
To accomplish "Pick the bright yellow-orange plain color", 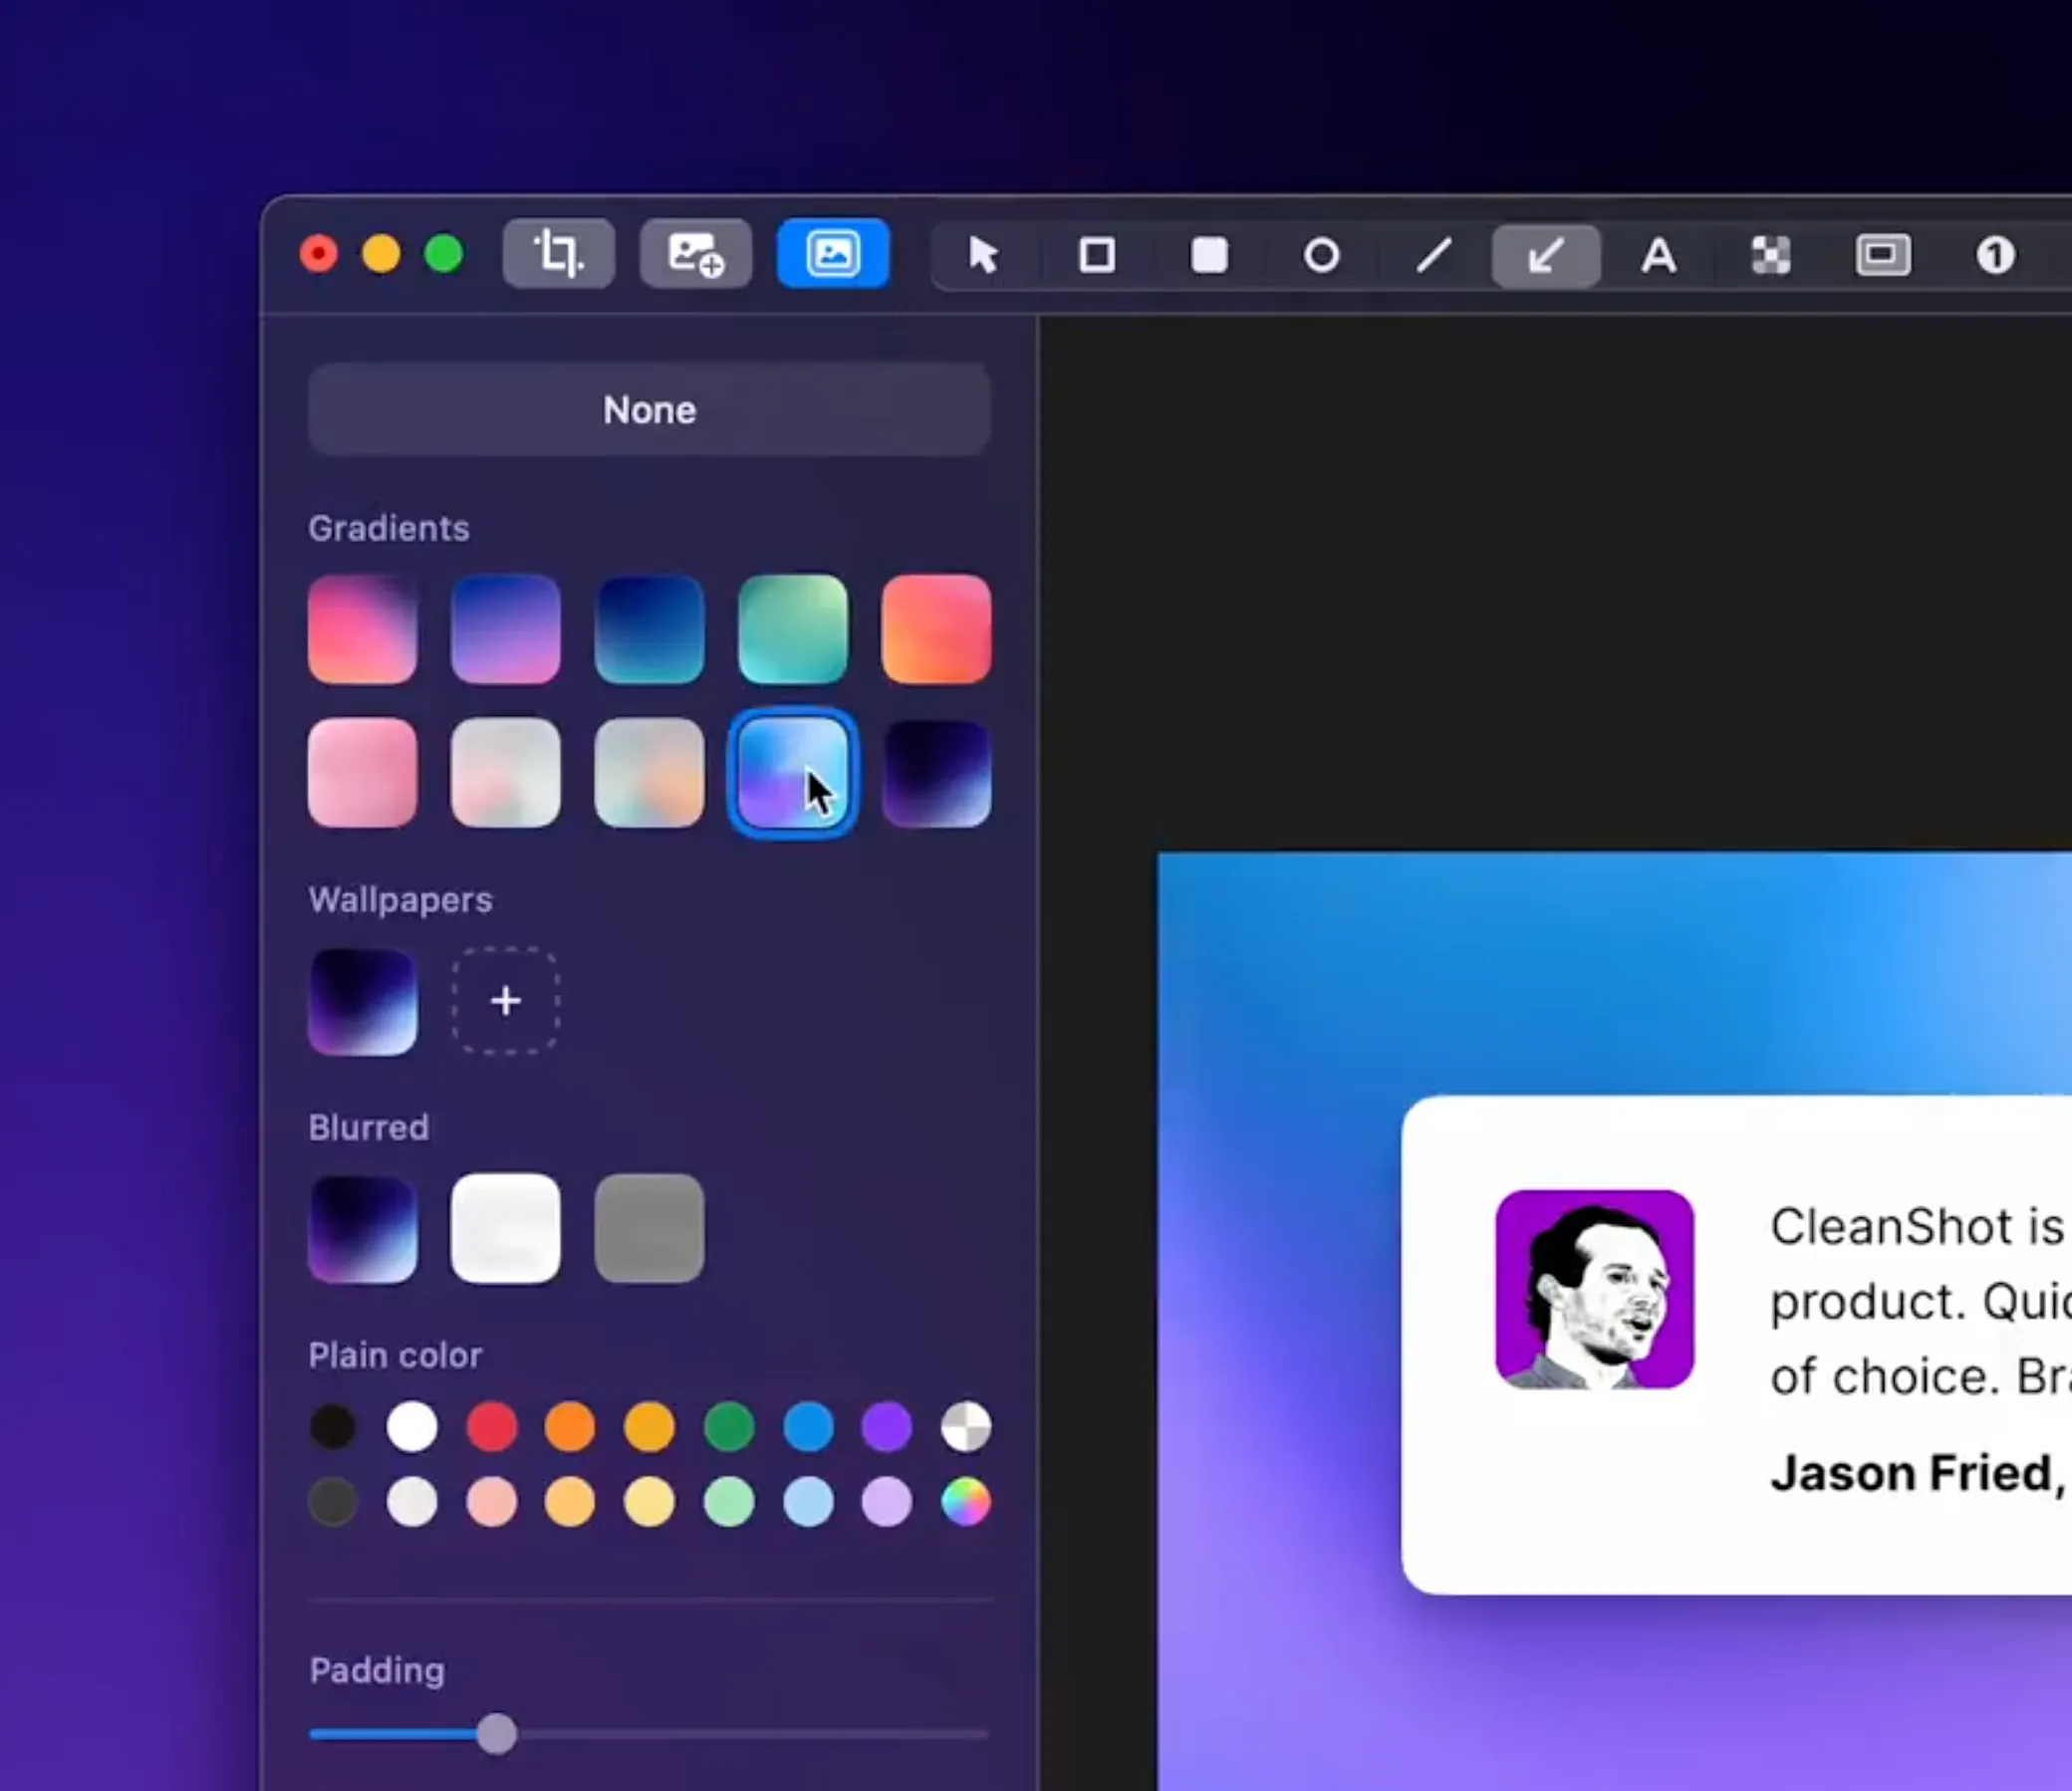I will coord(649,1426).
